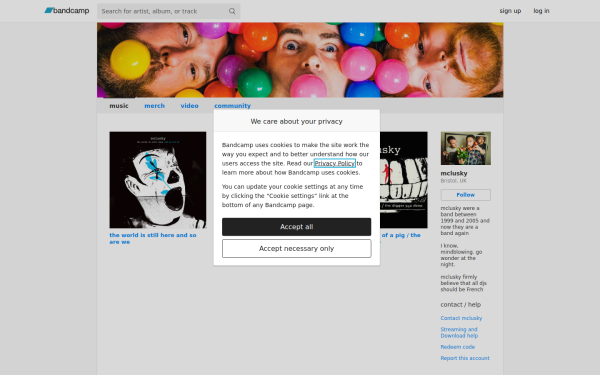Screen dimensions: 600x375
Task: Click the Contact mclusky link
Action: click(x=461, y=318)
